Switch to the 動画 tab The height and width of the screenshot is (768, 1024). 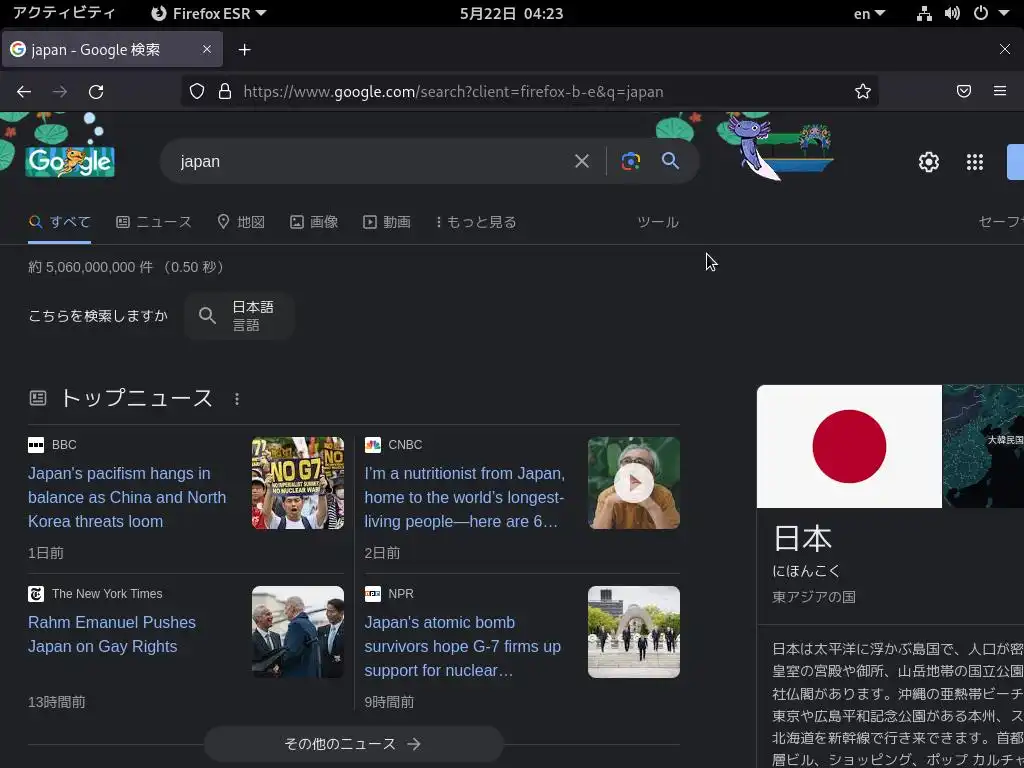click(387, 222)
